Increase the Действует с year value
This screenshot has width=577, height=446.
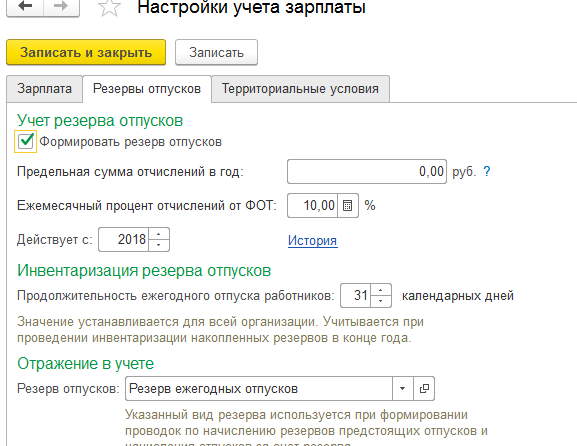coord(159,234)
